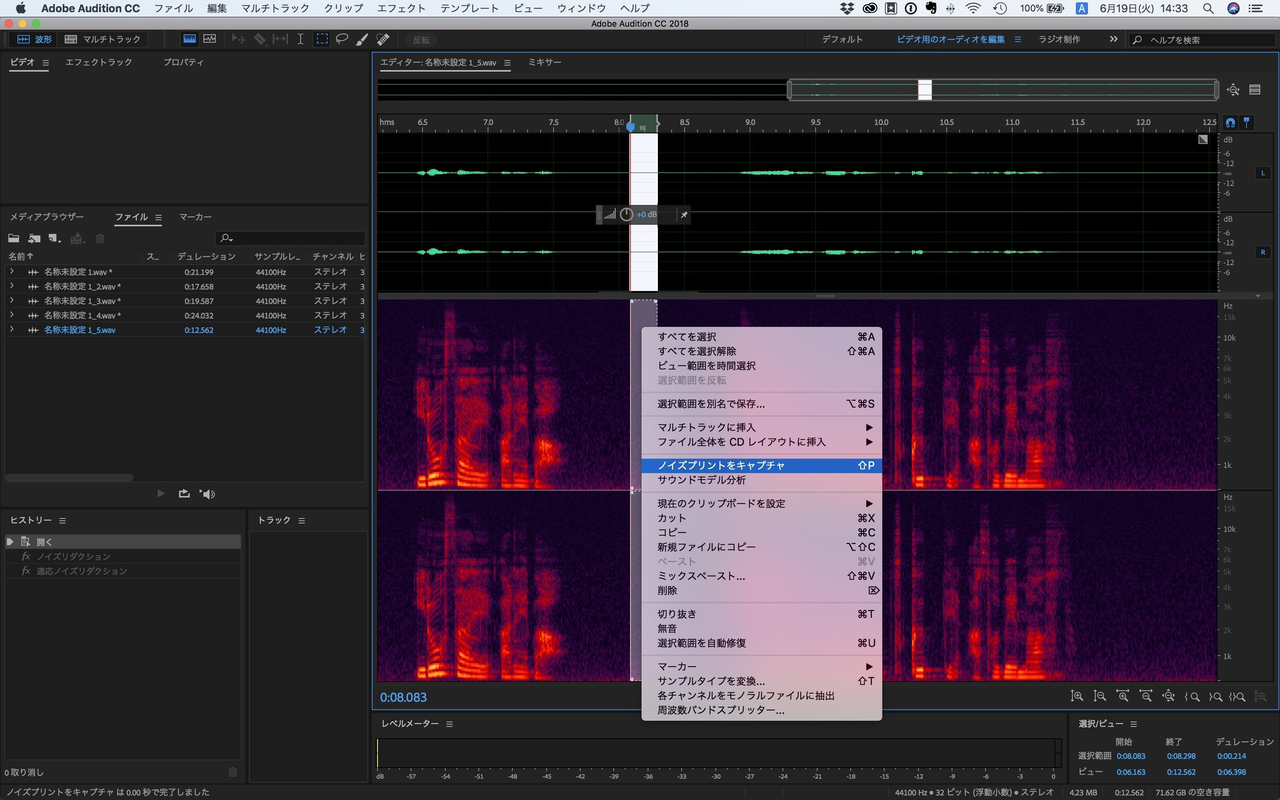The width and height of the screenshot is (1280, 800).
Task: Choose すべてを選択 in context menu
Action: click(x=762, y=337)
